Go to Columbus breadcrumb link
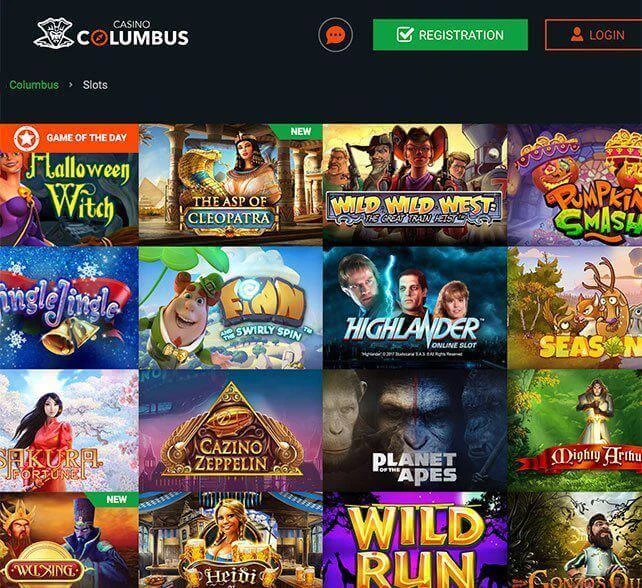This screenshot has height=588, width=642. 34,85
